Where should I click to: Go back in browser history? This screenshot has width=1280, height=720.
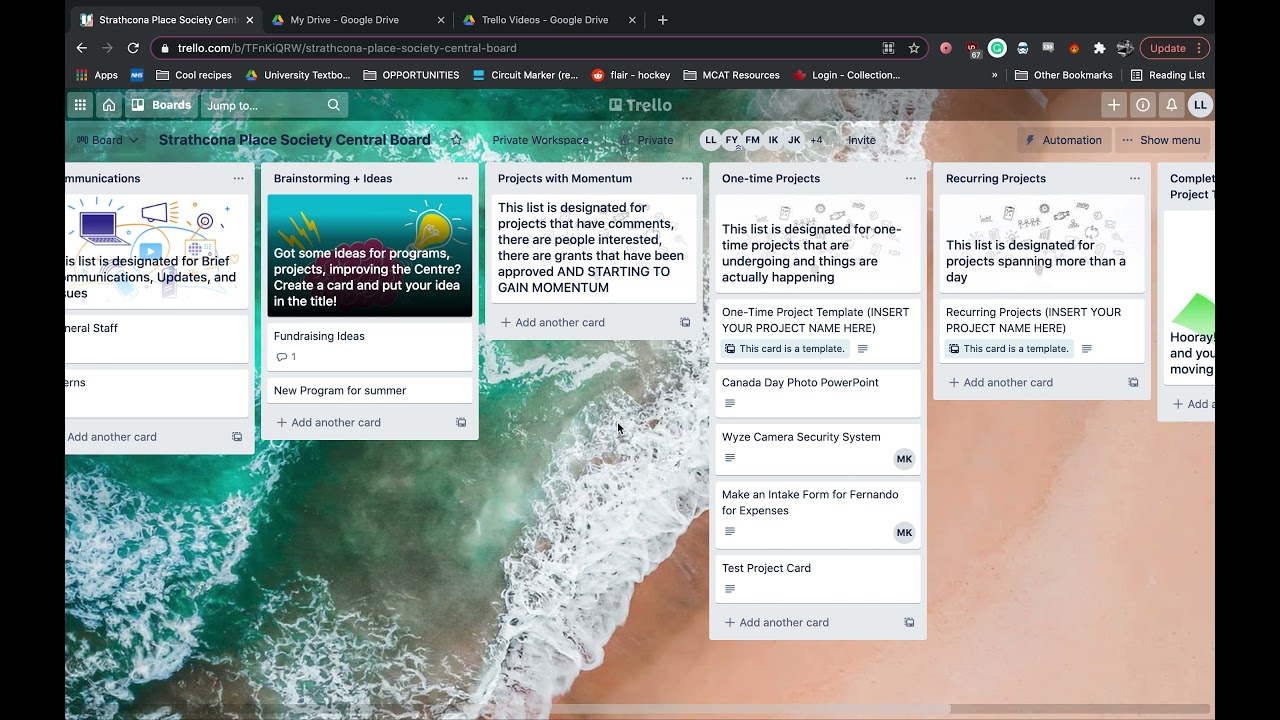click(82, 48)
